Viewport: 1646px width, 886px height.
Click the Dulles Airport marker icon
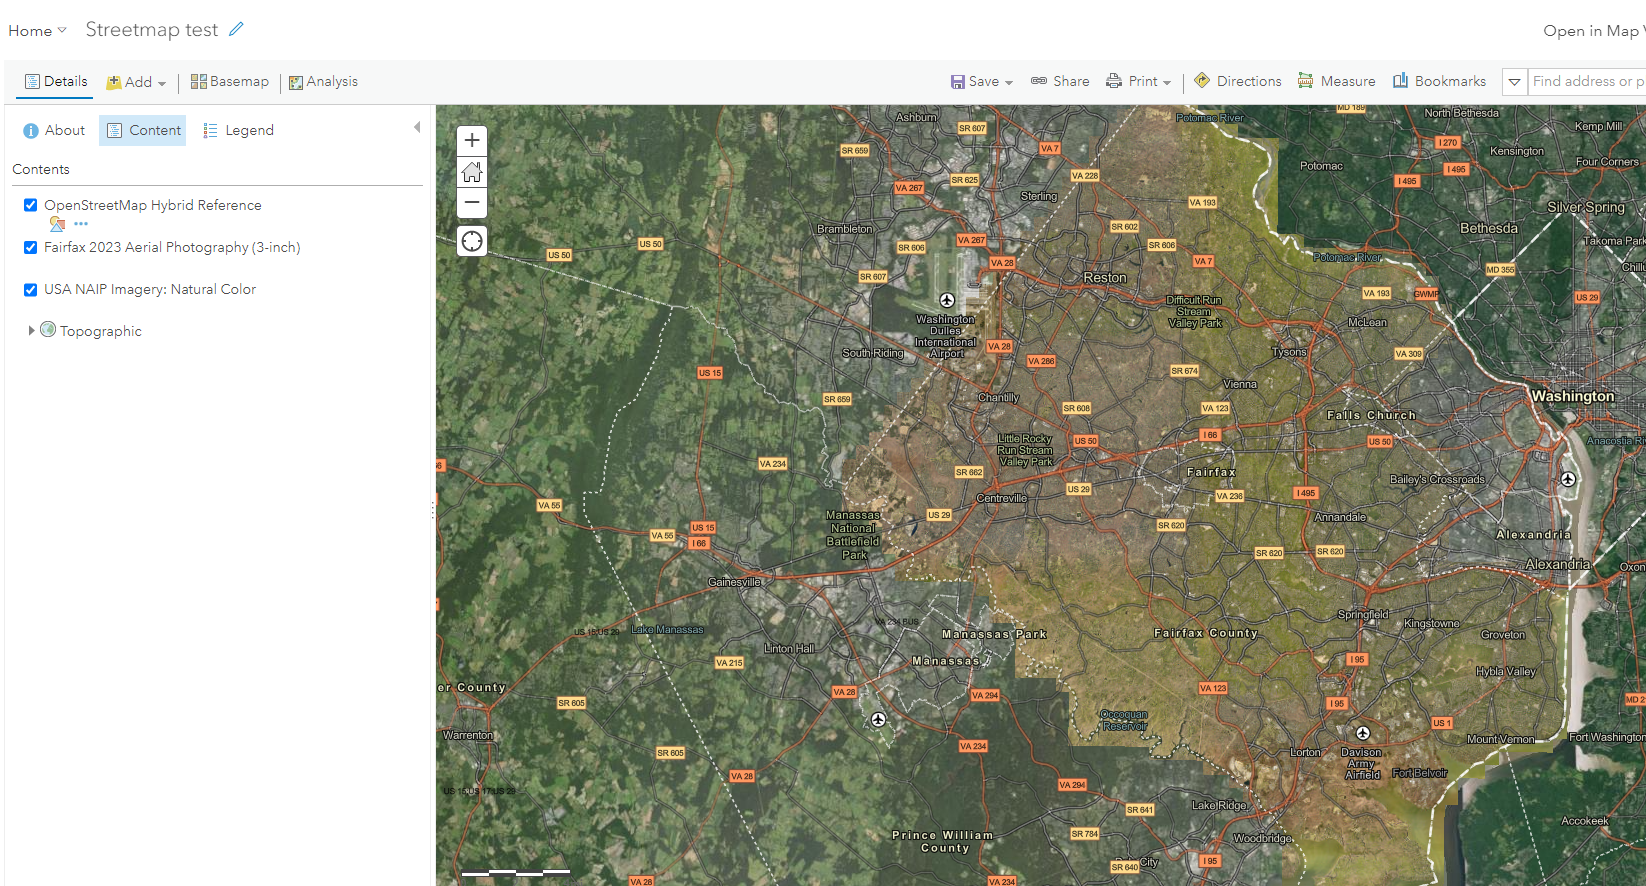[947, 300]
